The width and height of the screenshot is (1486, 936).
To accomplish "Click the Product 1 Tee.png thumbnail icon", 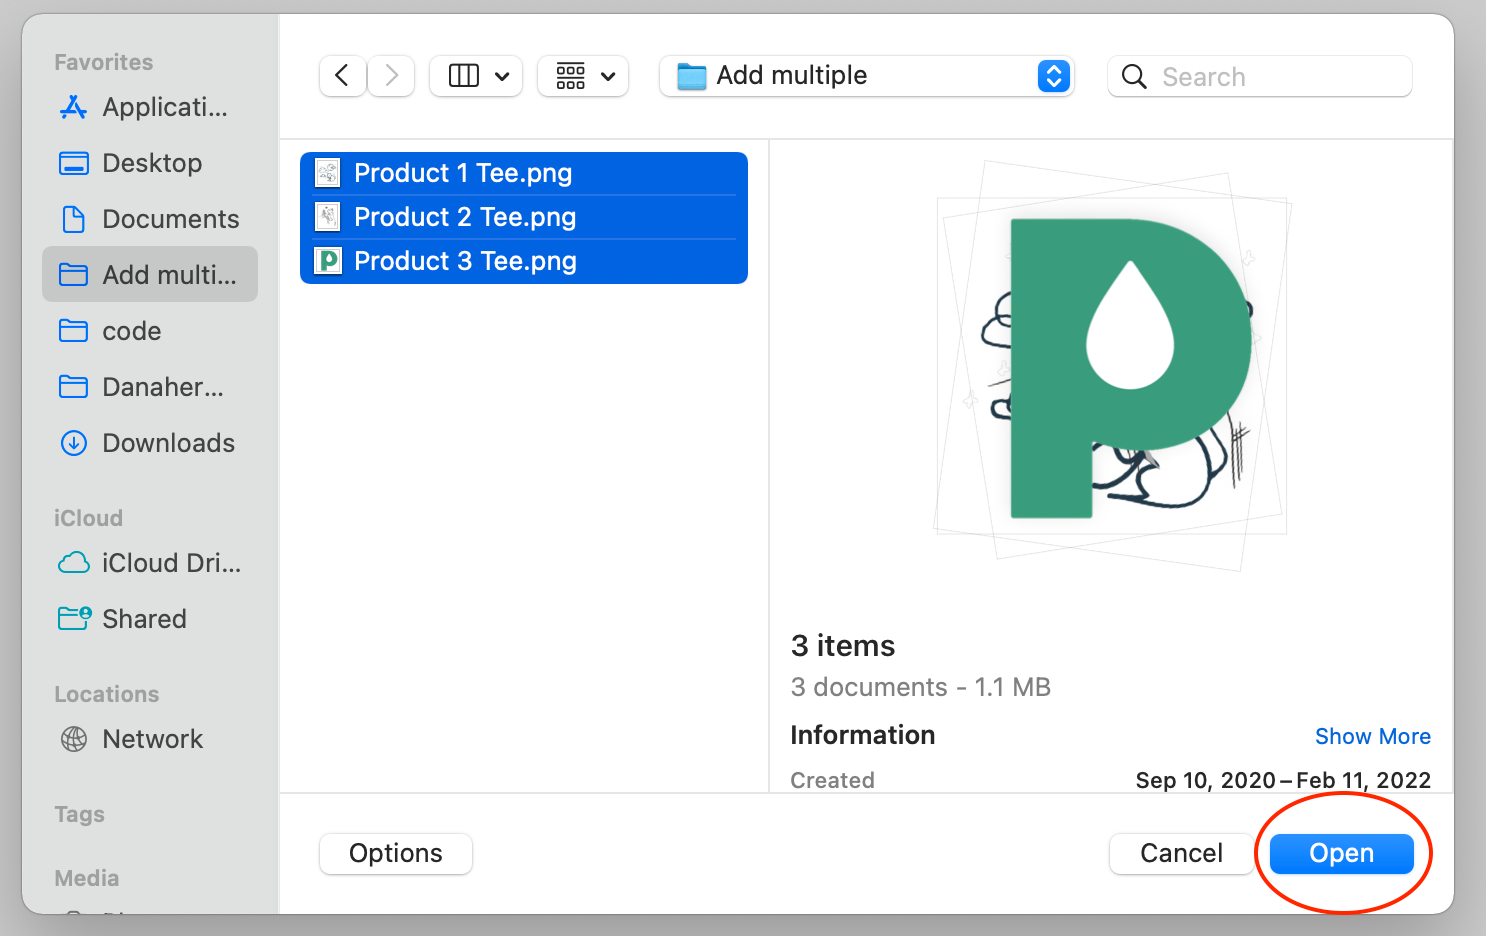I will point(328,173).
